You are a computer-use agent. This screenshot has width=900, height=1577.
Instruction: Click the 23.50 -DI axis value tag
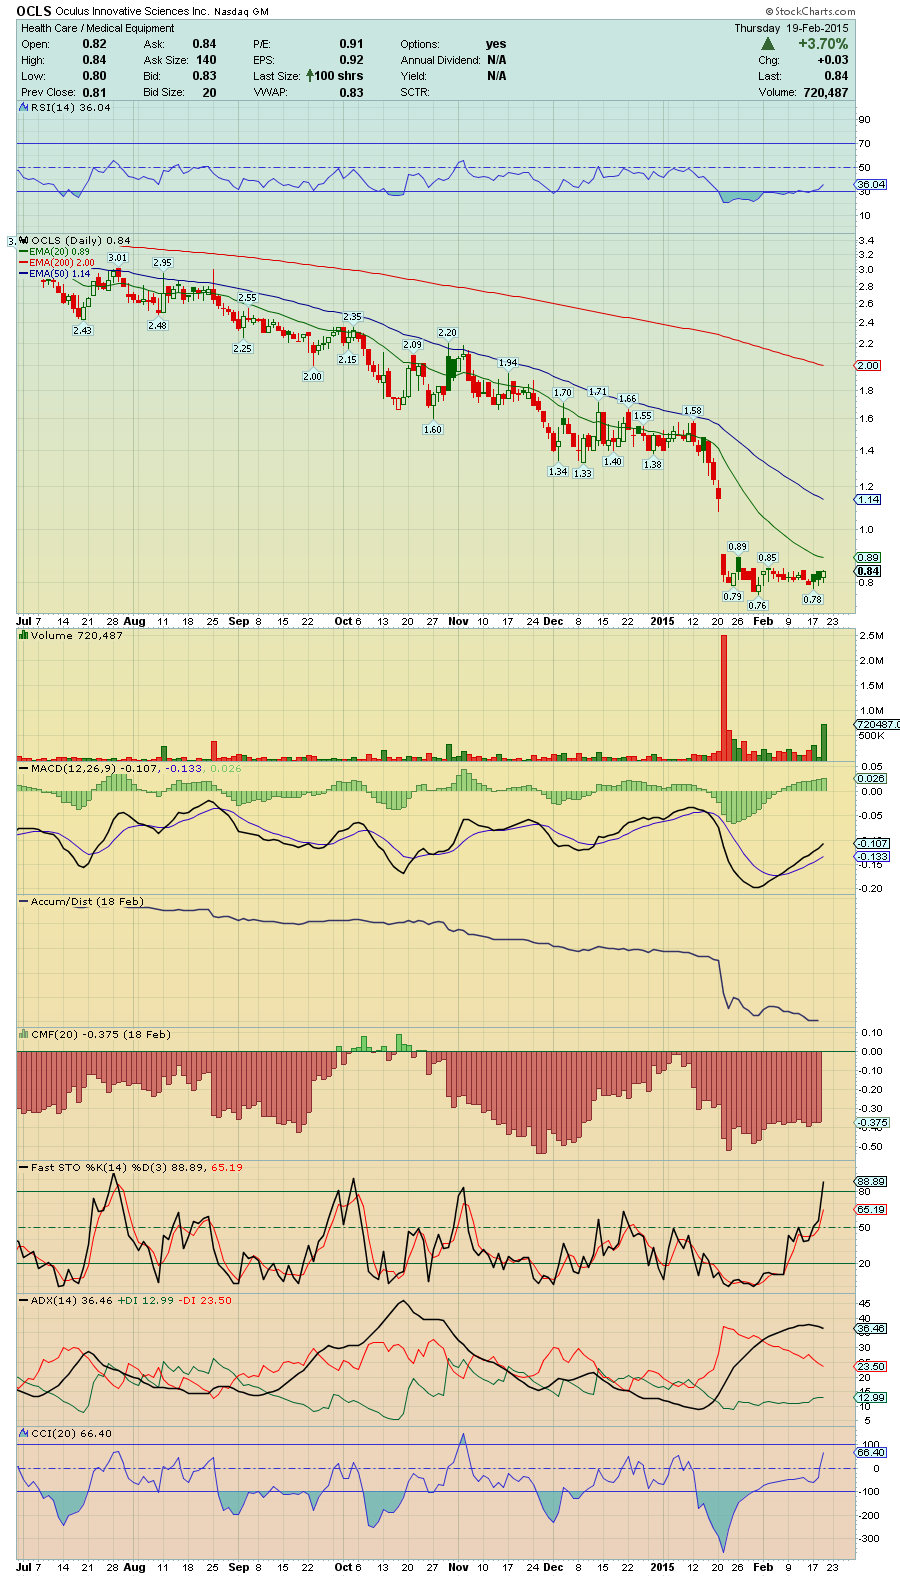click(x=871, y=1366)
